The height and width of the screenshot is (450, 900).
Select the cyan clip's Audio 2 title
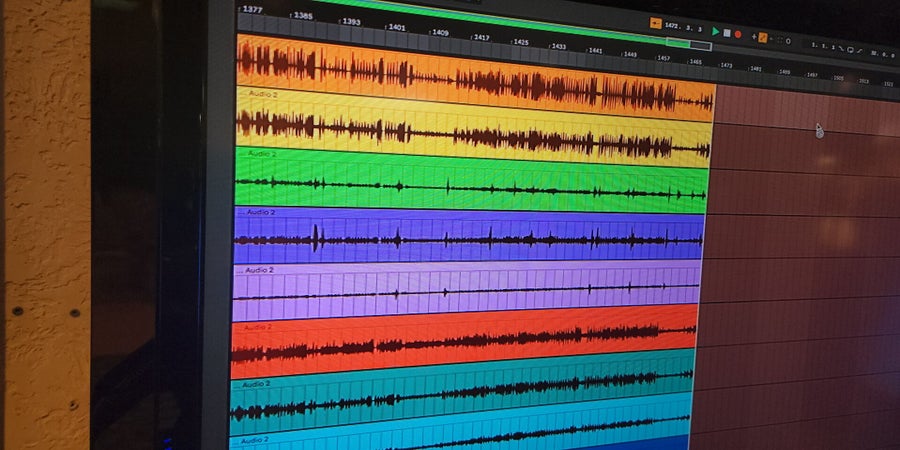(255, 440)
